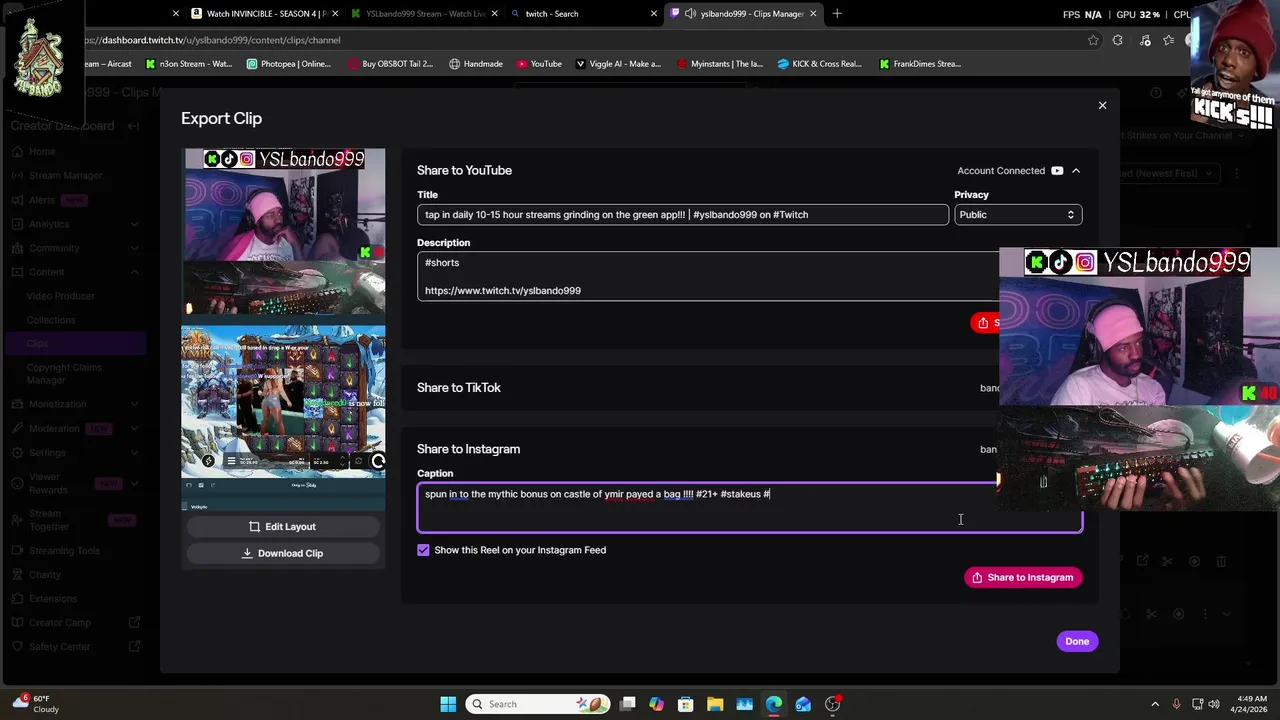1280x720 pixels.
Task: Close the twitch - Search tab
Action: pos(654,14)
